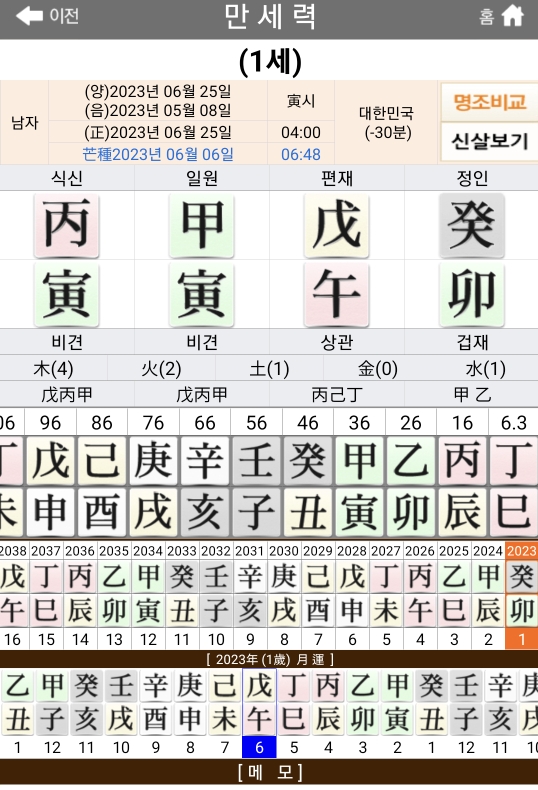
Task: Select the 2030 year column 庚戌
Action: (284, 596)
